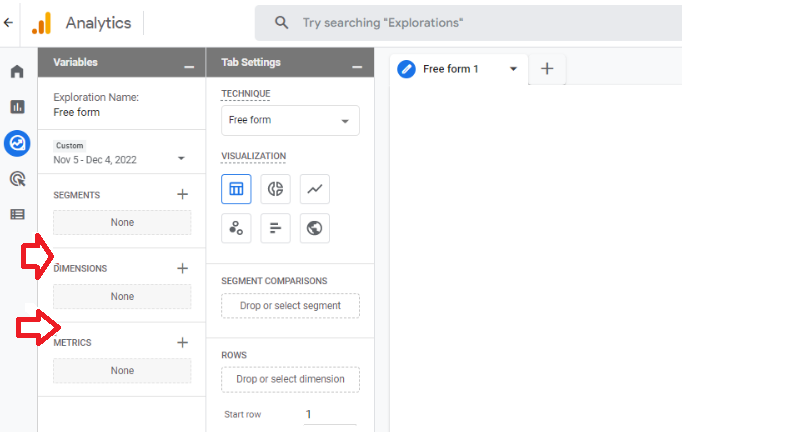Select the scatter plot visualization
The image size is (812, 432).
point(236,228)
